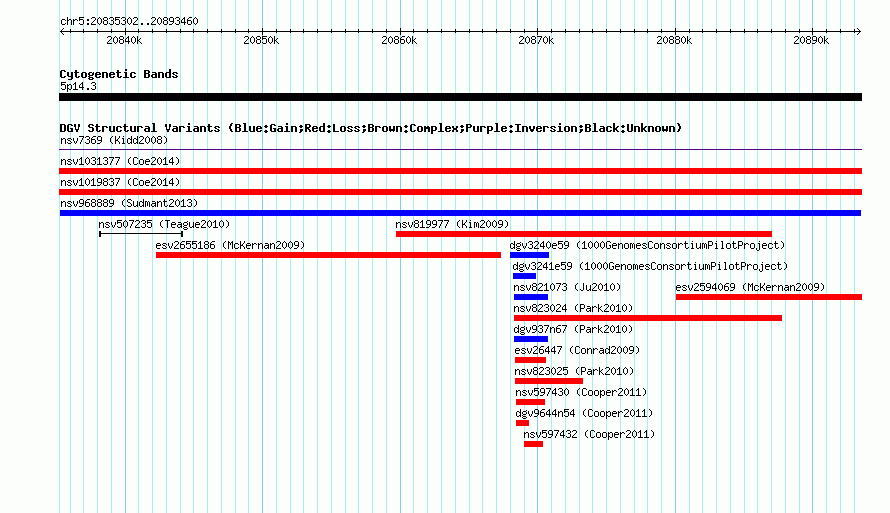Image resolution: width=890 pixels, height=513 pixels.
Task: Select the nsv823025 (Park2010) red bar
Action: [x=548, y=381]
